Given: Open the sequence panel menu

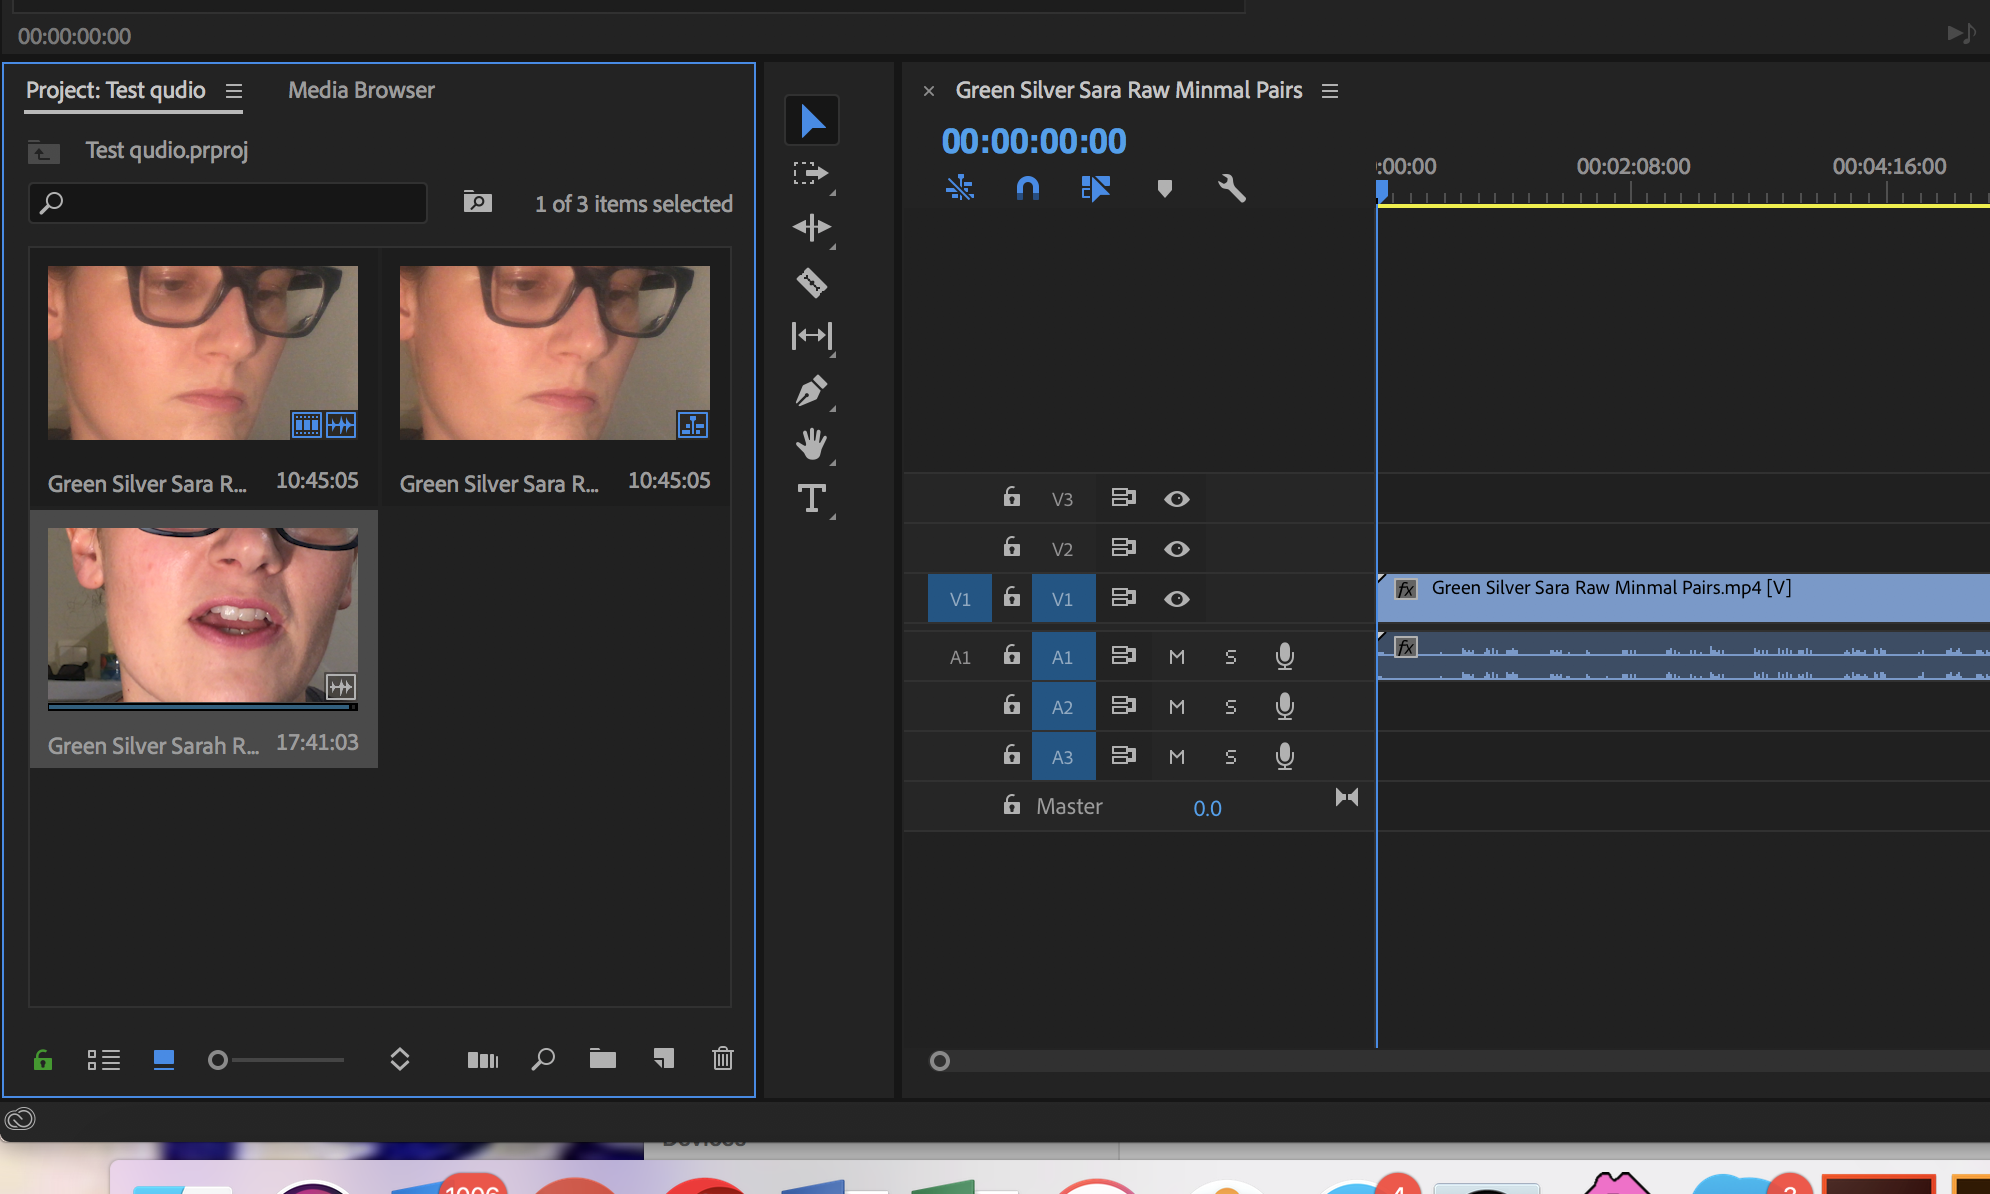Looking at the screenshot, I should [1329, 91].
